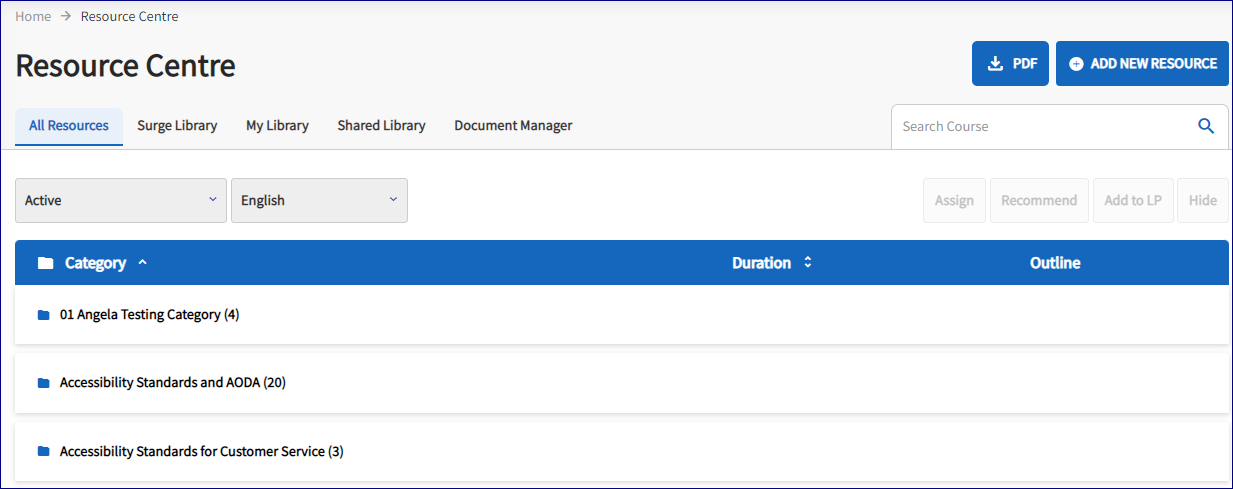Click the Add New Resource button
Screen dimensions: 1233x489
point(1142,63)
